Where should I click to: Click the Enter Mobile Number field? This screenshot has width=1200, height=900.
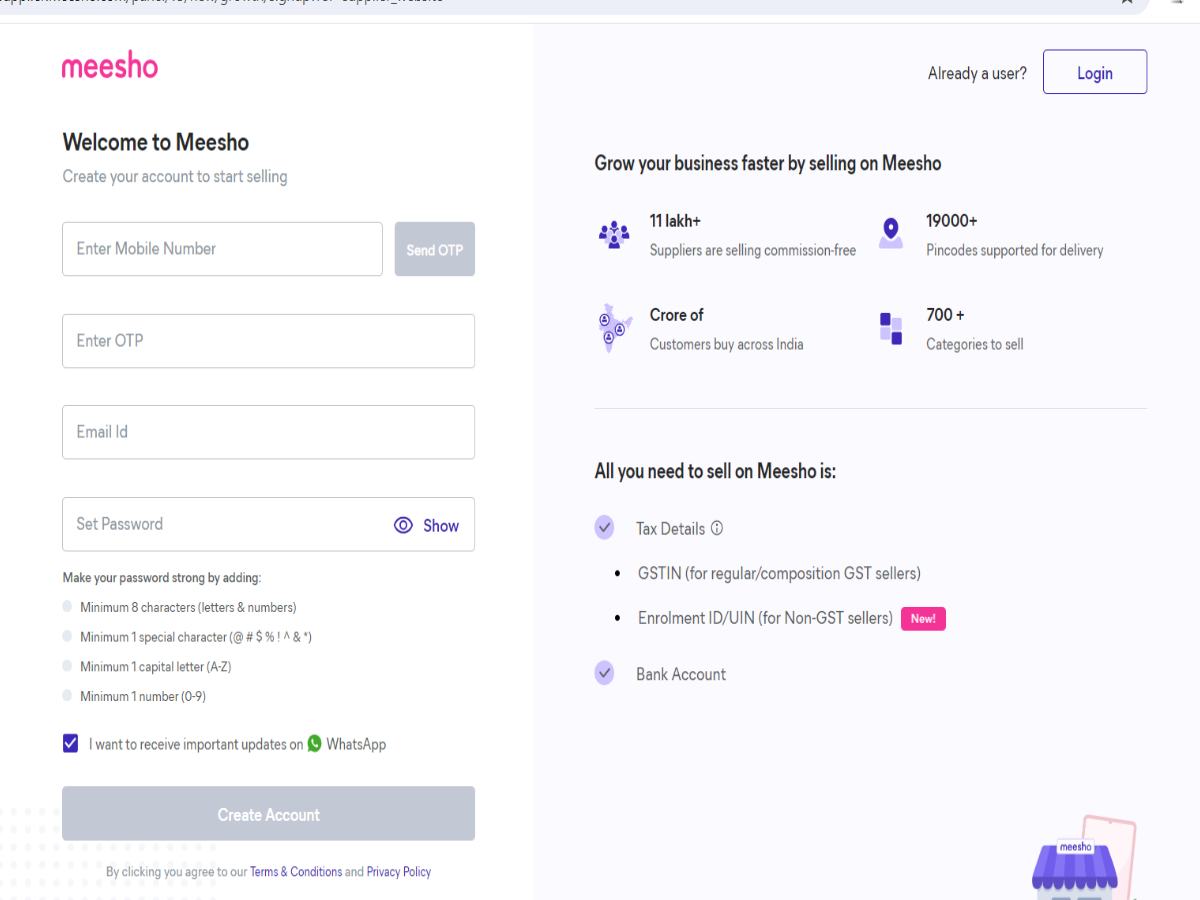[x=222, y=248]
